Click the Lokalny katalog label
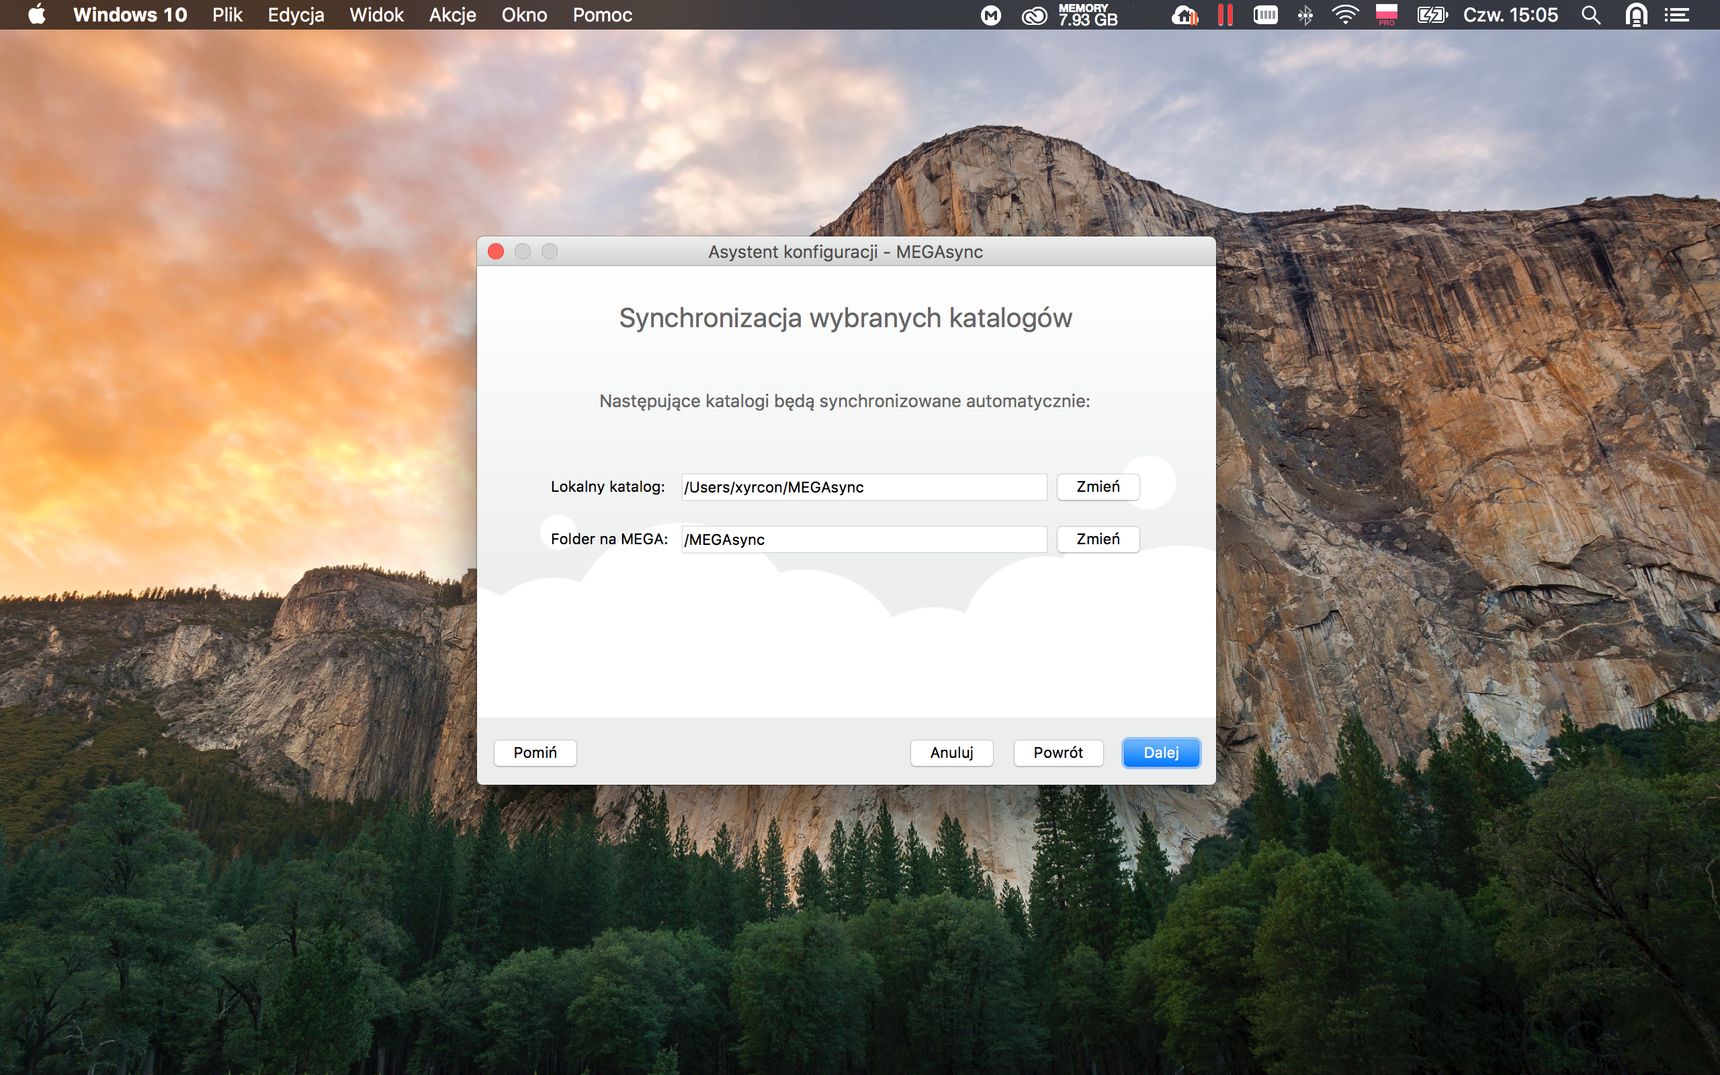Screen dimensions: 1720x1075 (607, 487)
